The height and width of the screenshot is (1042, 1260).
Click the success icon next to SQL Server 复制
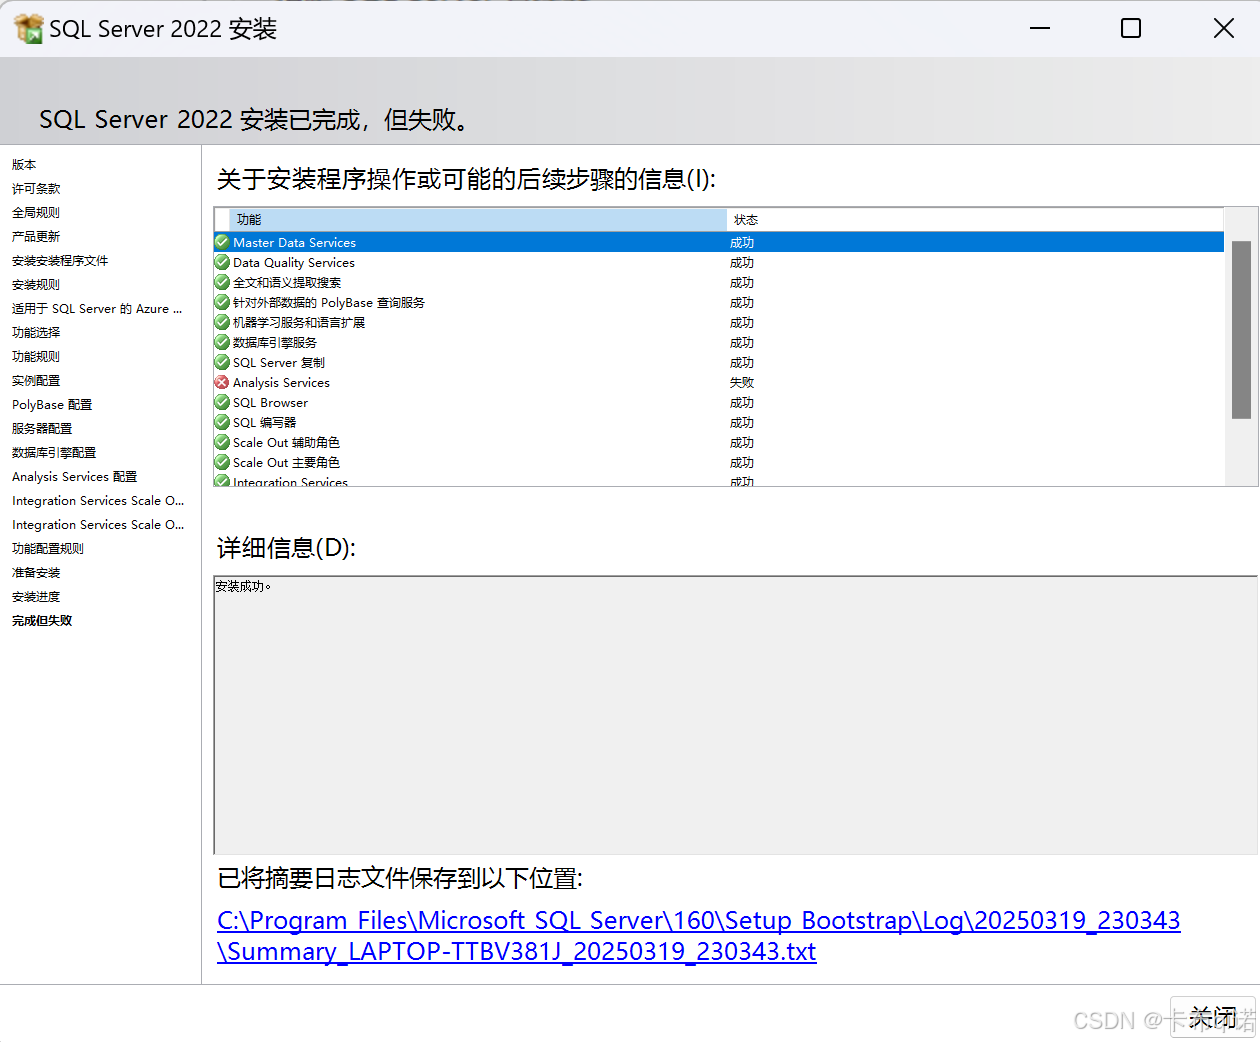point(221,362)
